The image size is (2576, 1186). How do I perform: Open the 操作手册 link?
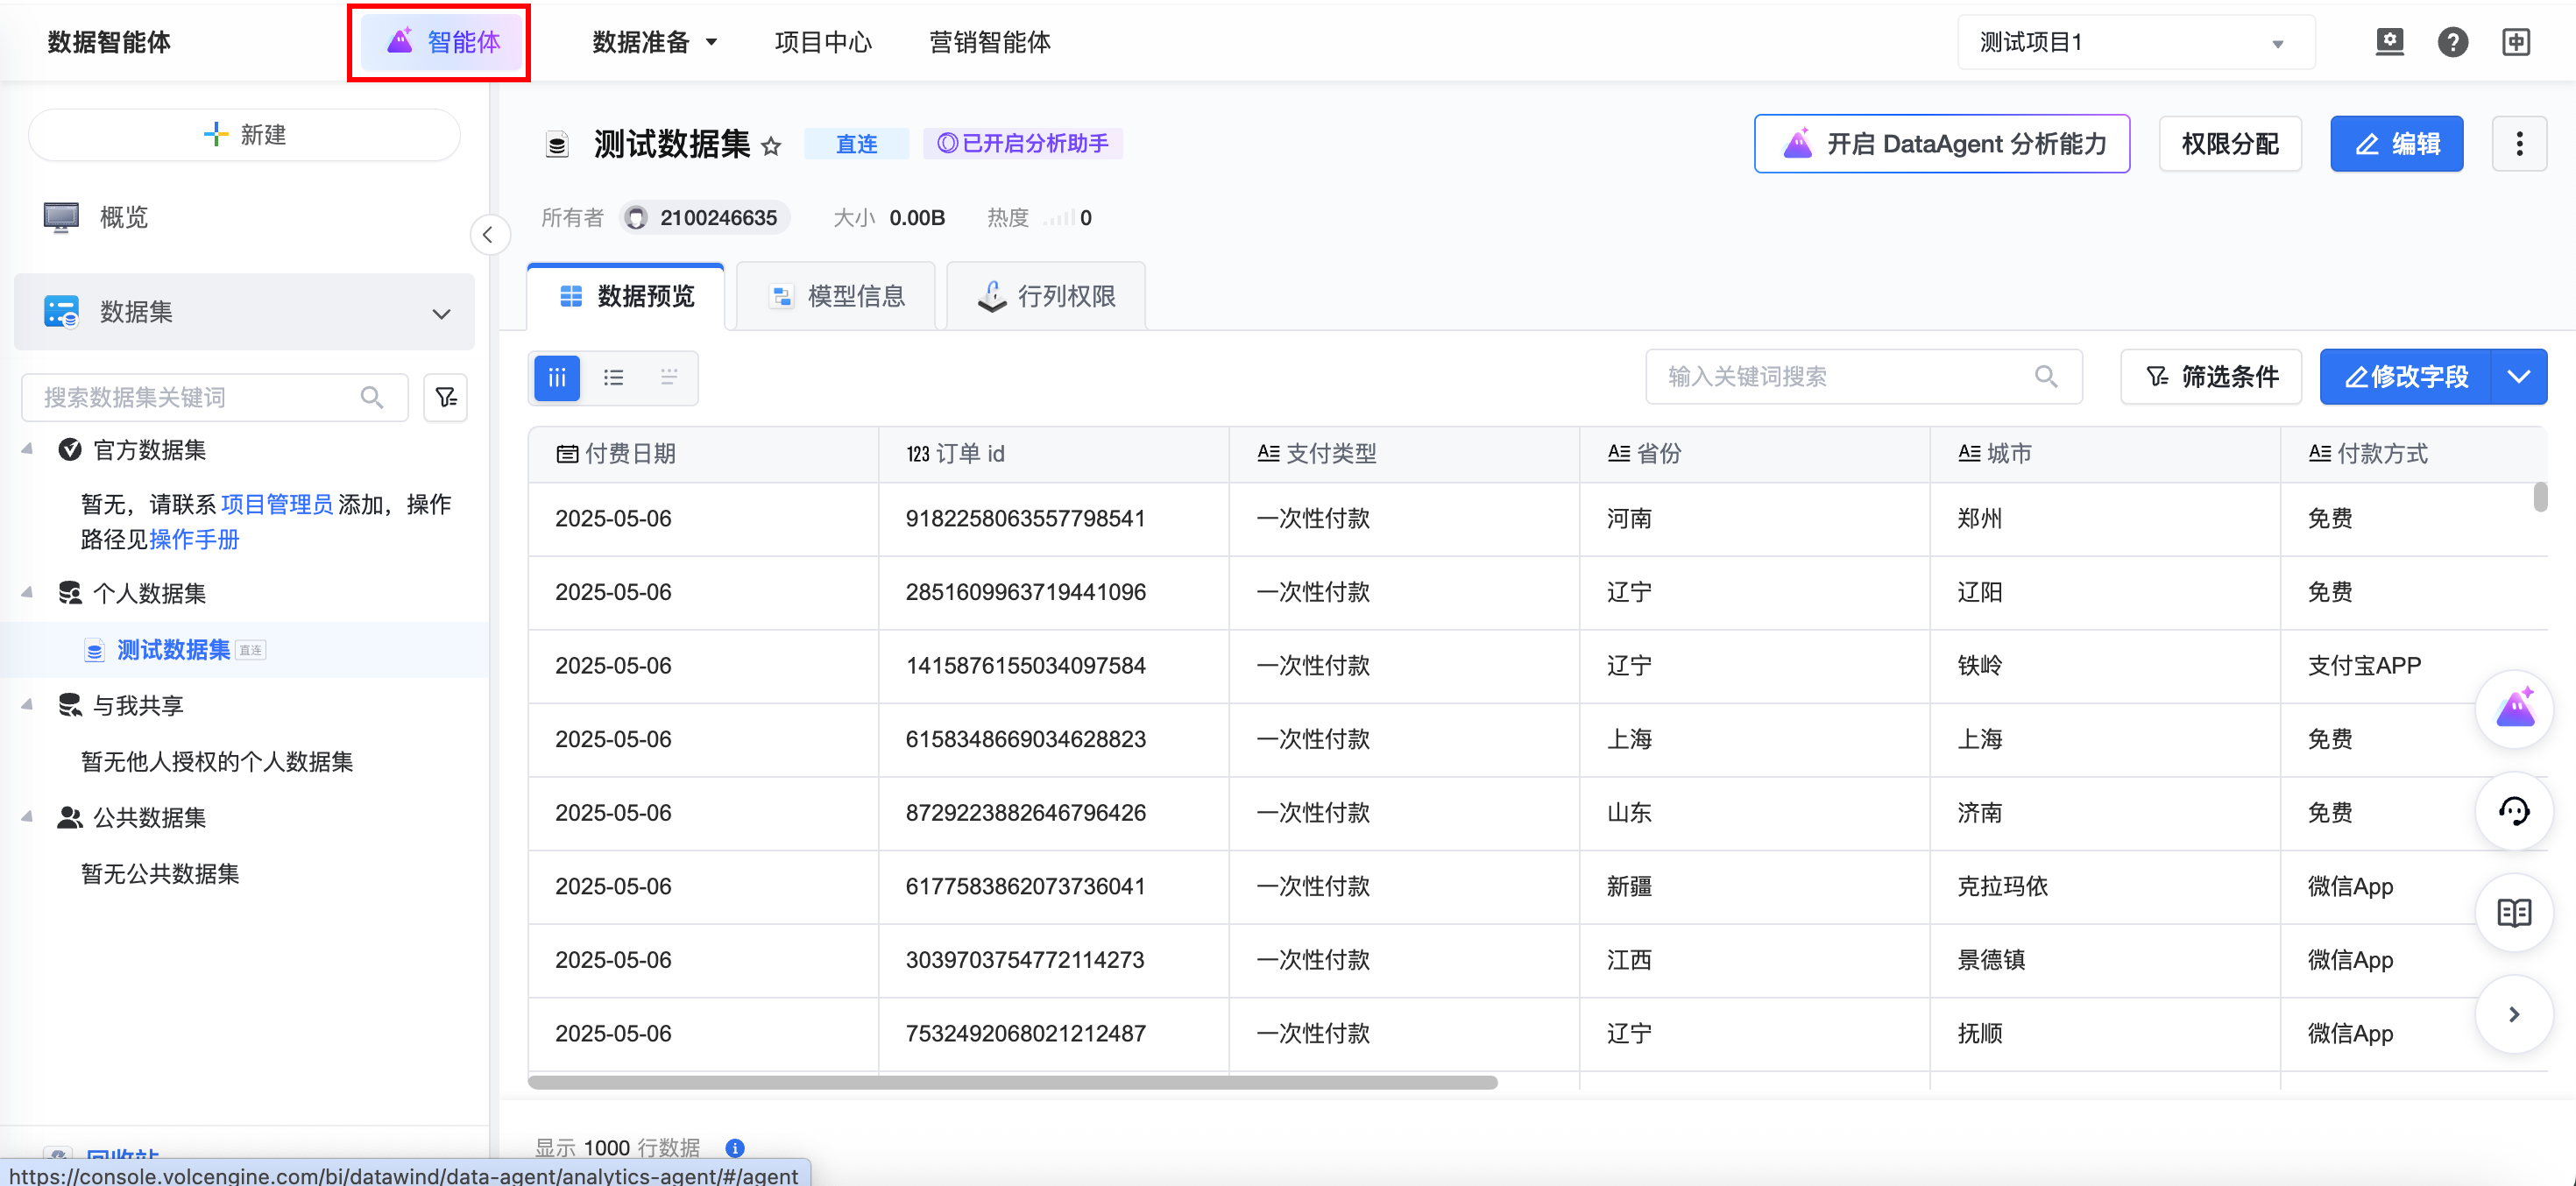(x=194, y=539)
